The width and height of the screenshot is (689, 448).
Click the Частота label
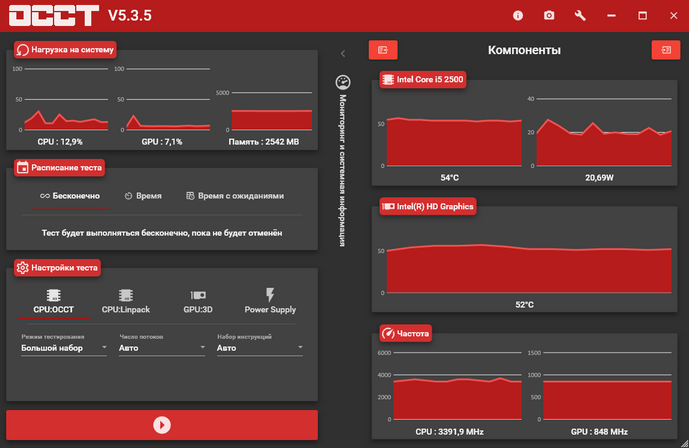coord(406,333)
